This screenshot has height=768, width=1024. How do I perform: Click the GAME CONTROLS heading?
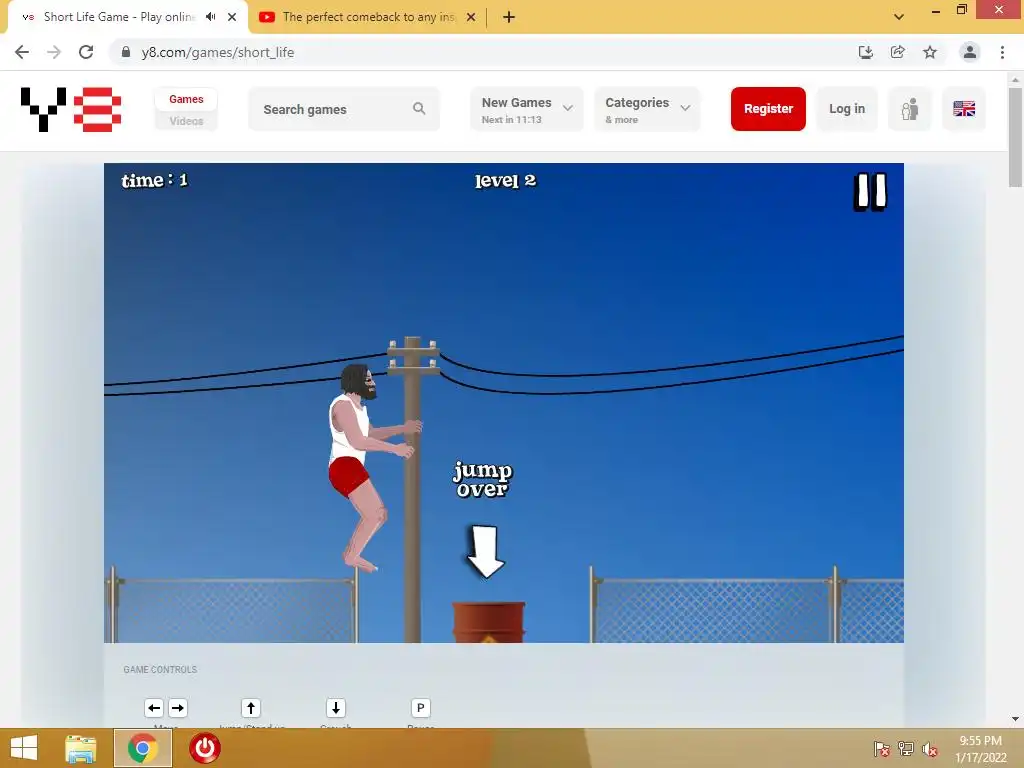(160, 669)
